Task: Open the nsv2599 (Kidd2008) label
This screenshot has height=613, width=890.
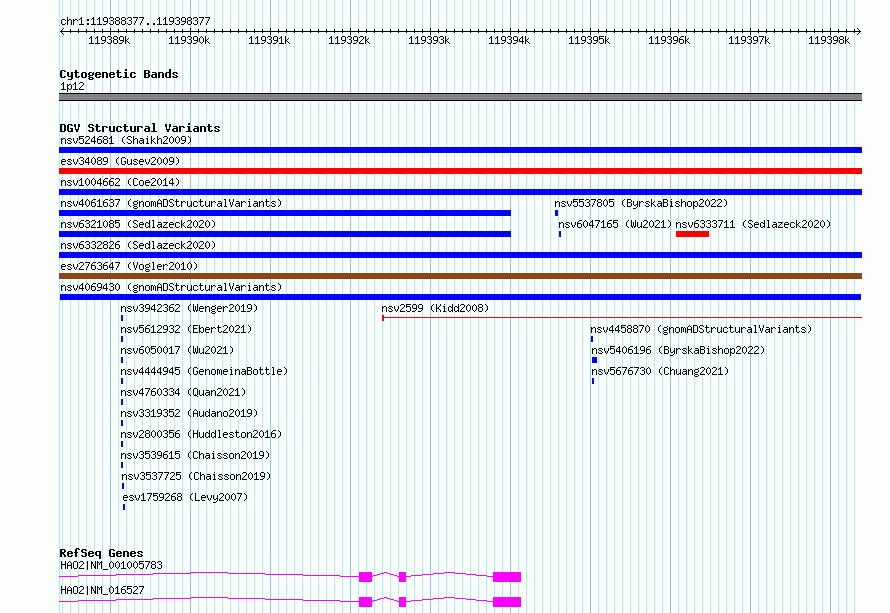Action: click(x=435, y=308)
